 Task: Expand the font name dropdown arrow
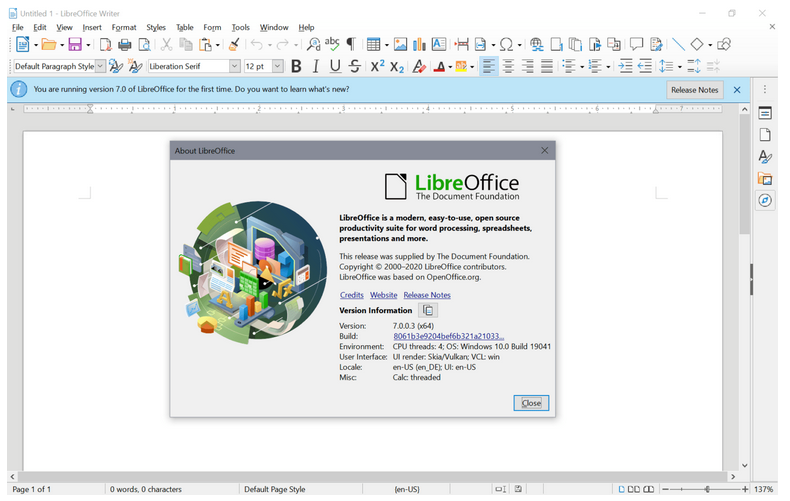click(234, 66)
